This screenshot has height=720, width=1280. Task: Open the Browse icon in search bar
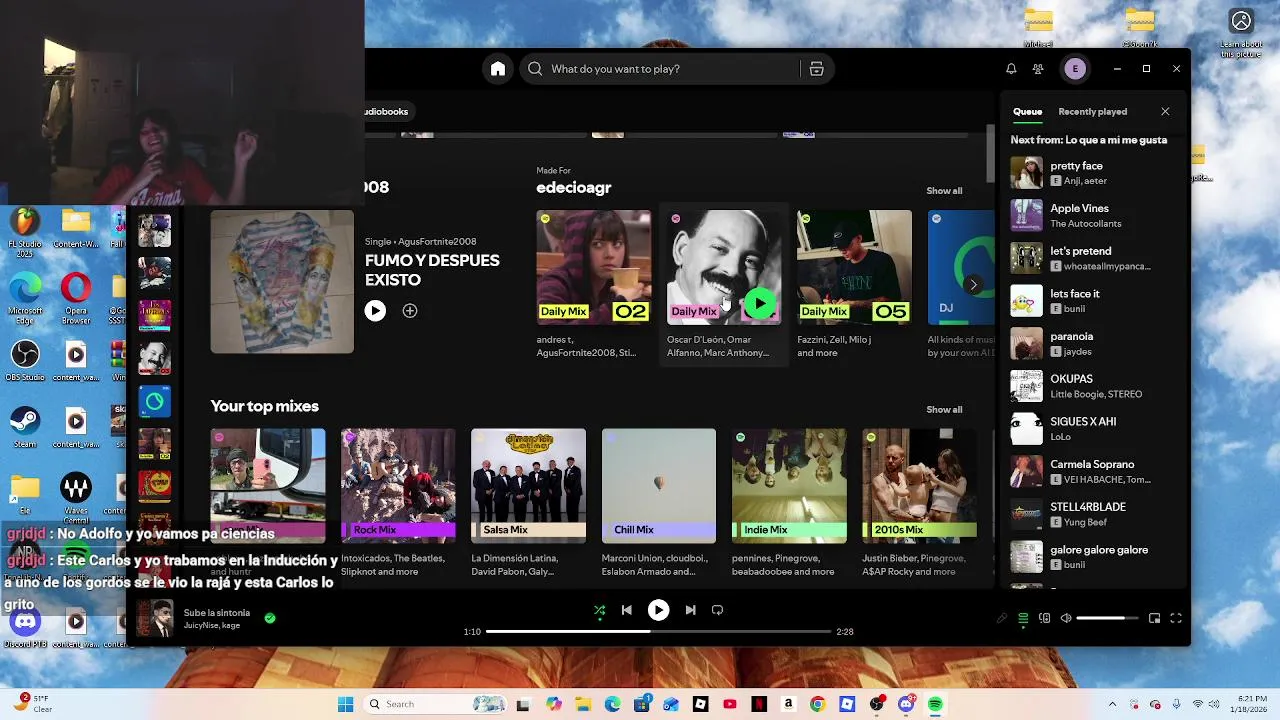tap(816, 69)
